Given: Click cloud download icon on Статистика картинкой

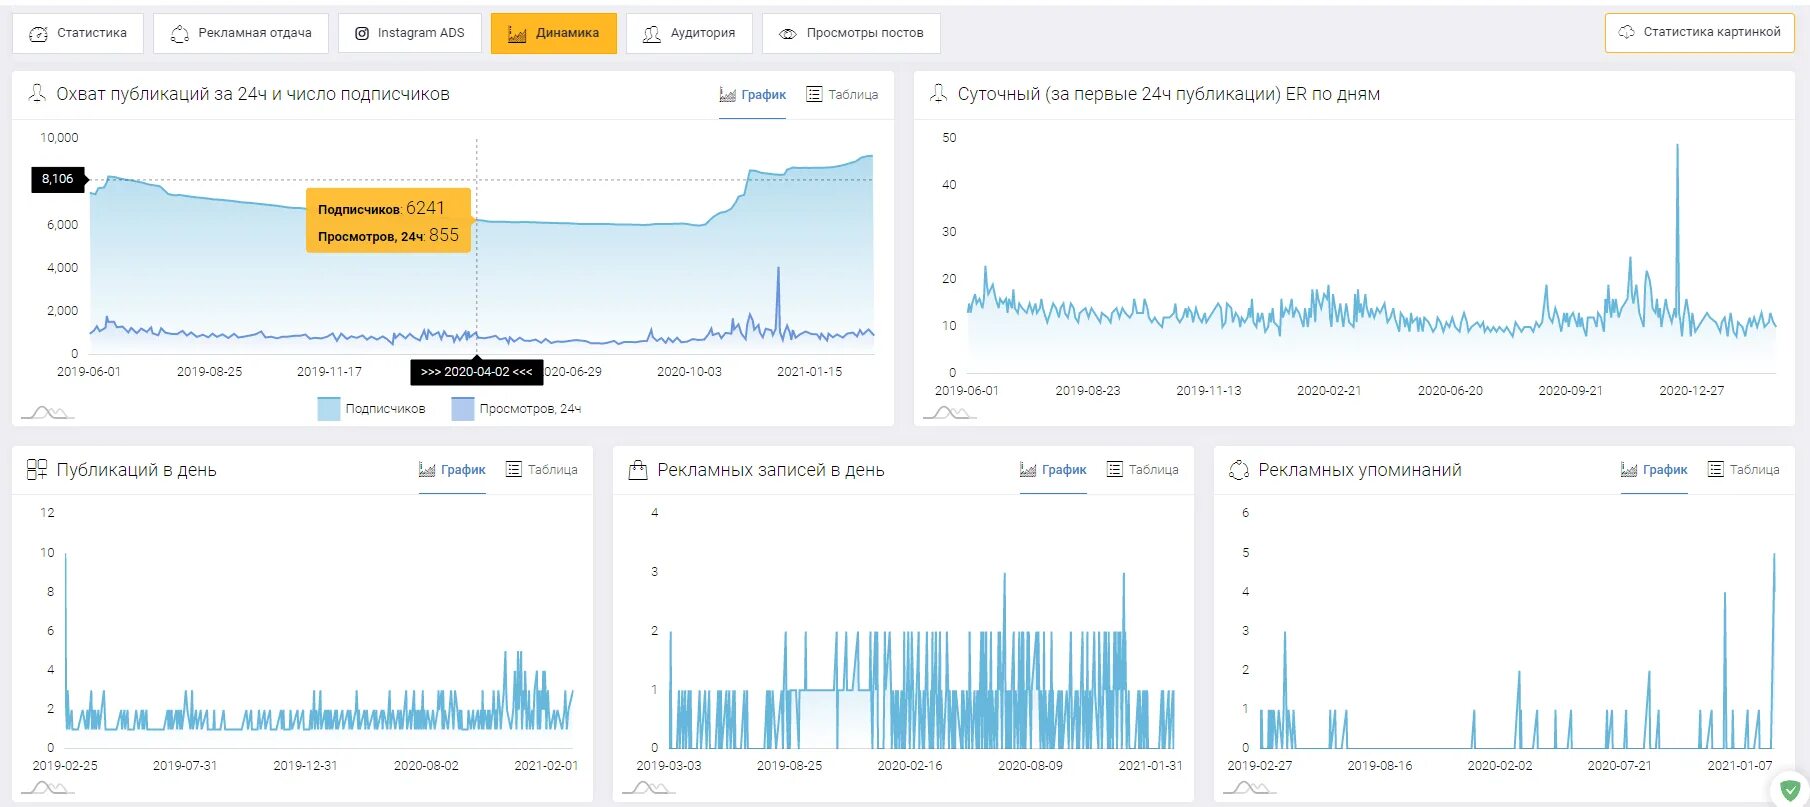Looking at the screenshot, I should (x=1627, y=32).
